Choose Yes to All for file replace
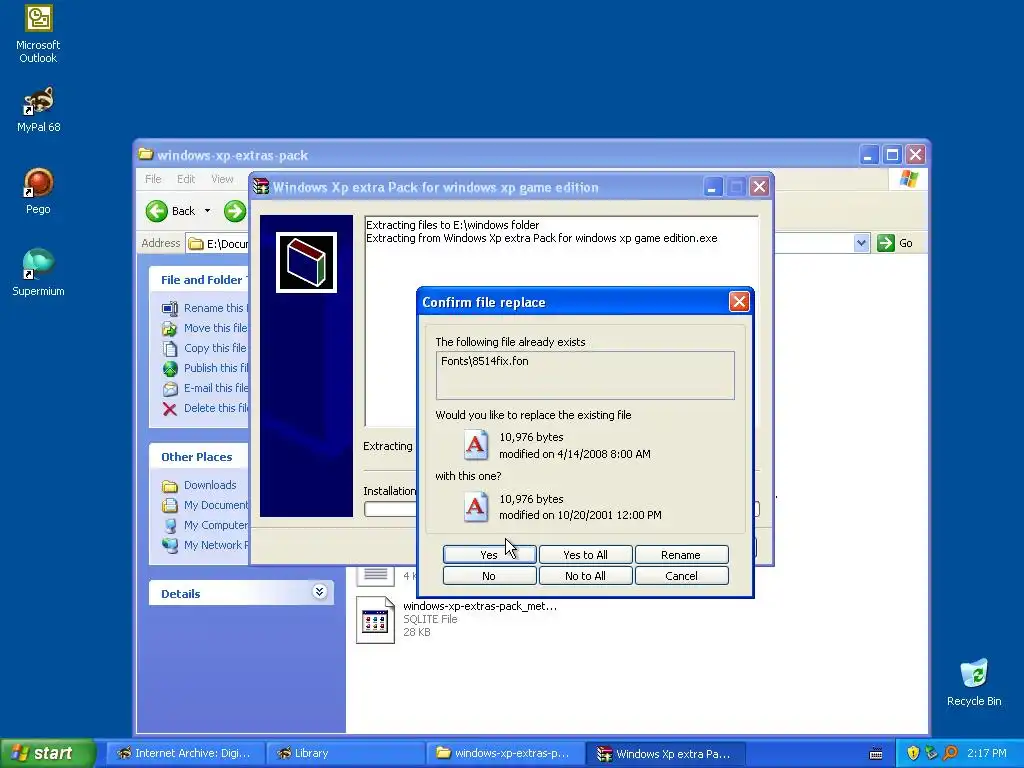1024x768 pixels. pos(585,554)
